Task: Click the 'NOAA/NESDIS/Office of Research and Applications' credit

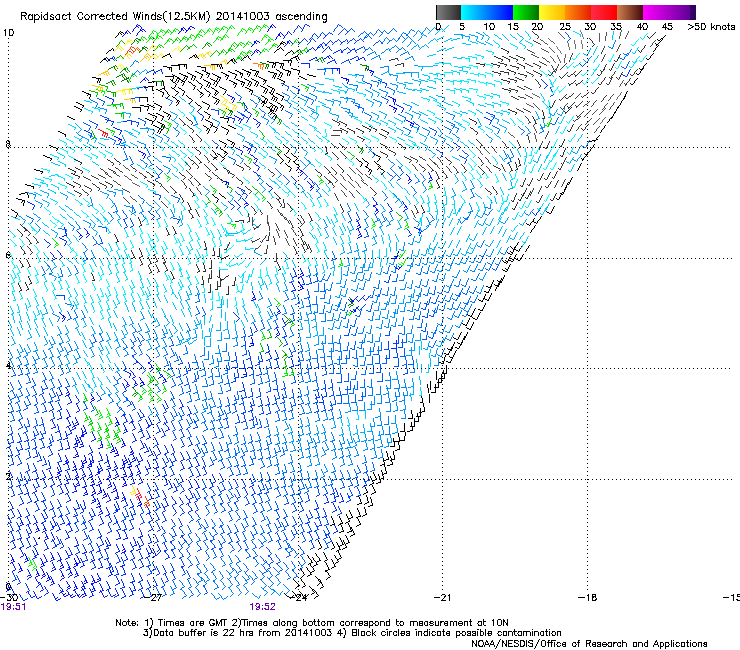Action: click(589, 644)
